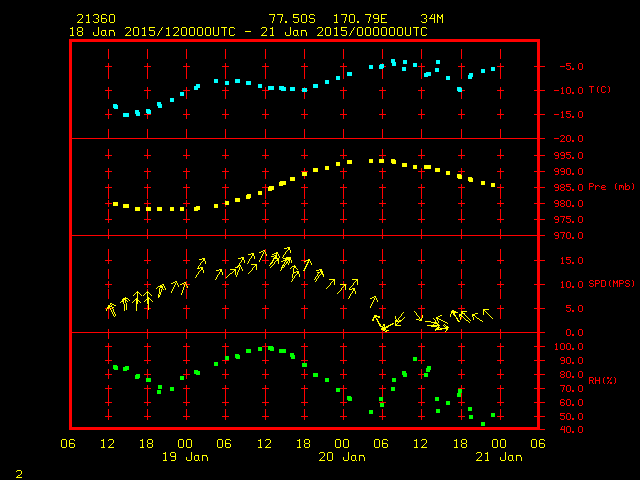This screenshot has height=480, width=640.
Task: Click the positive 10.0 wind speed label
Action: (x=571, y=284)
